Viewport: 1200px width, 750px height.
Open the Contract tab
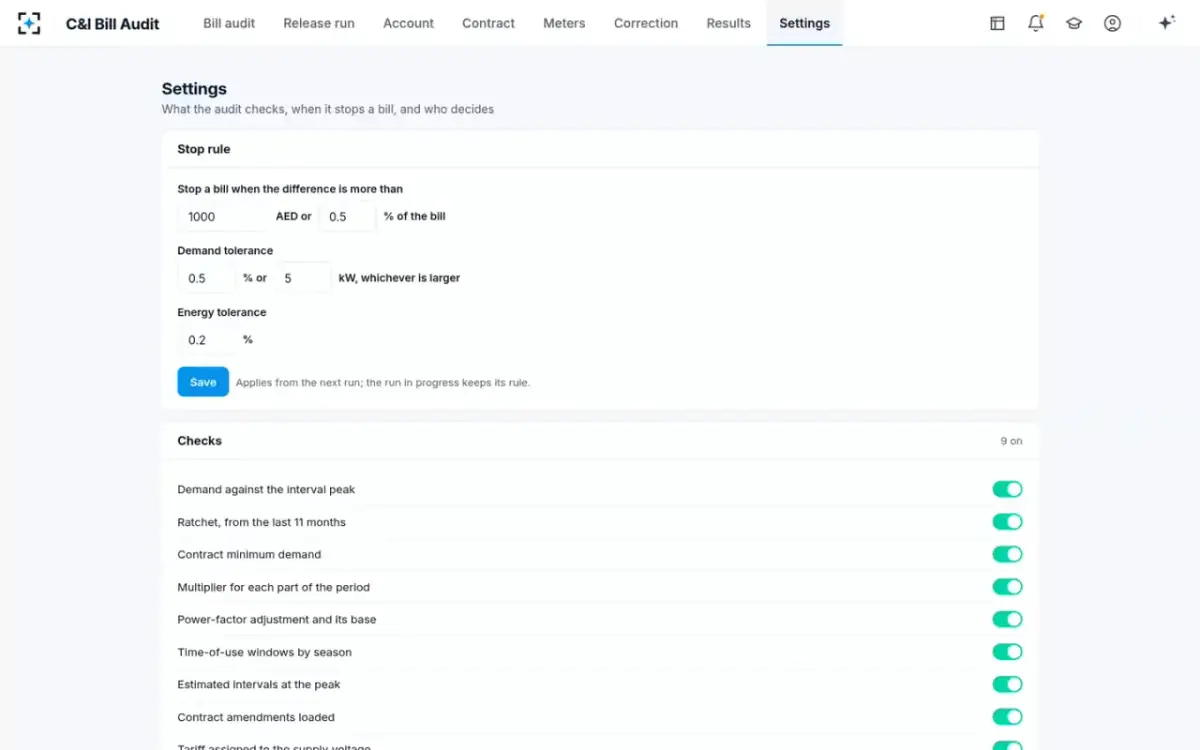point(488,23)
